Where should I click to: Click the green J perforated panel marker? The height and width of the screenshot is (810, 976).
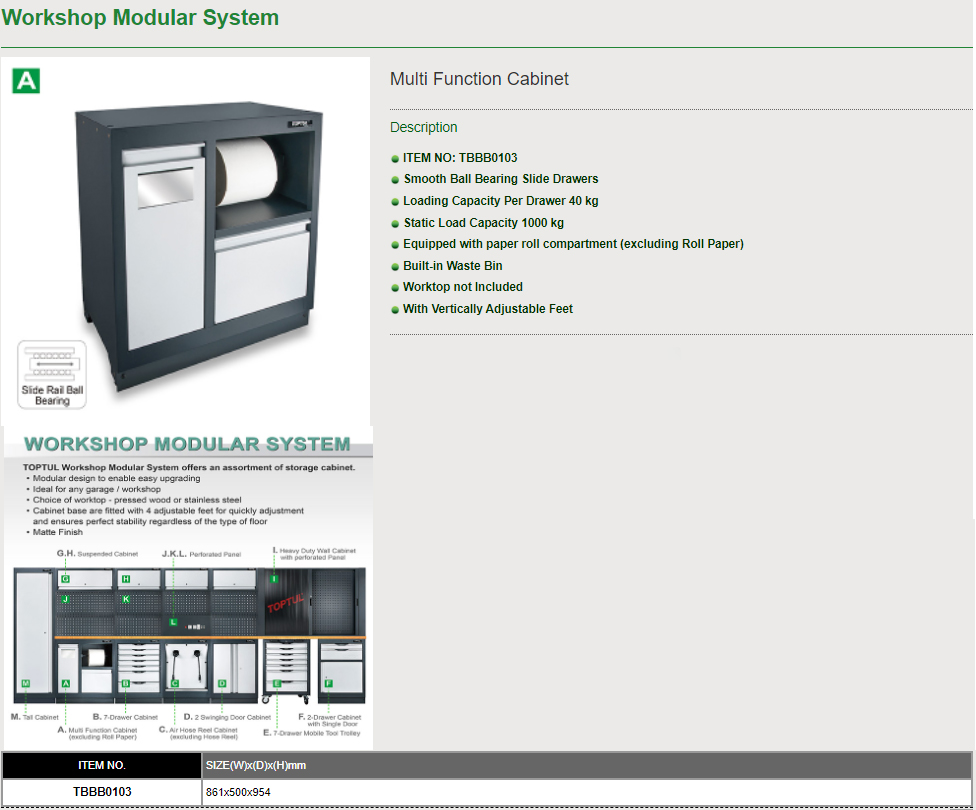(x=65, y=599)
